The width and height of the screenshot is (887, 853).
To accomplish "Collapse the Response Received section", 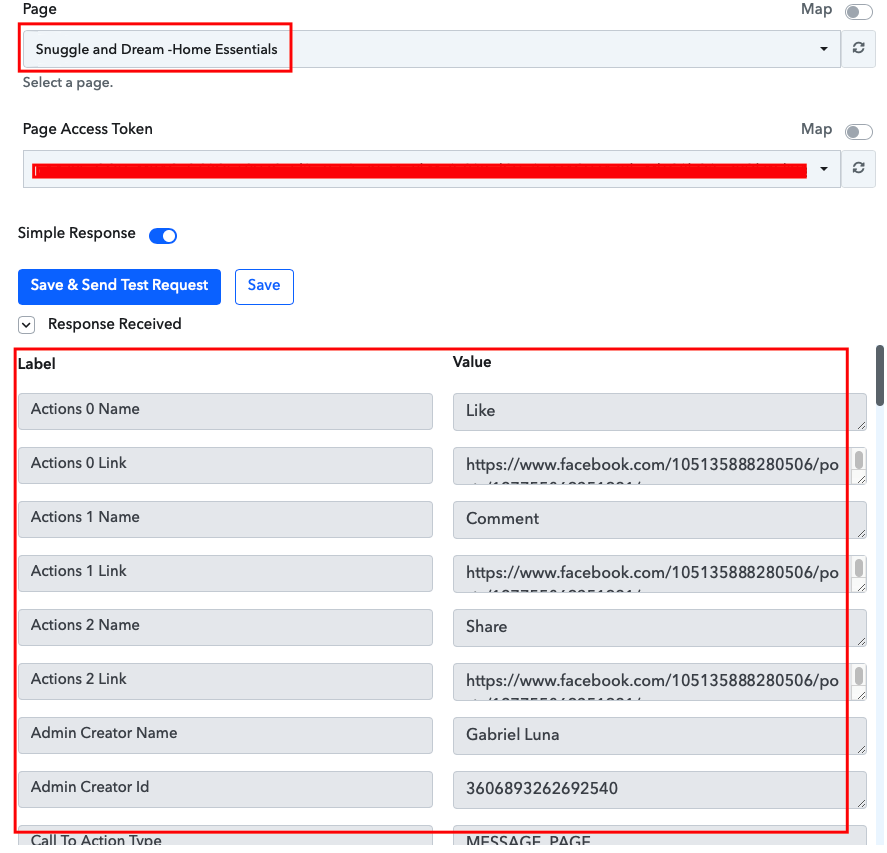I will [x=27, y=325].
